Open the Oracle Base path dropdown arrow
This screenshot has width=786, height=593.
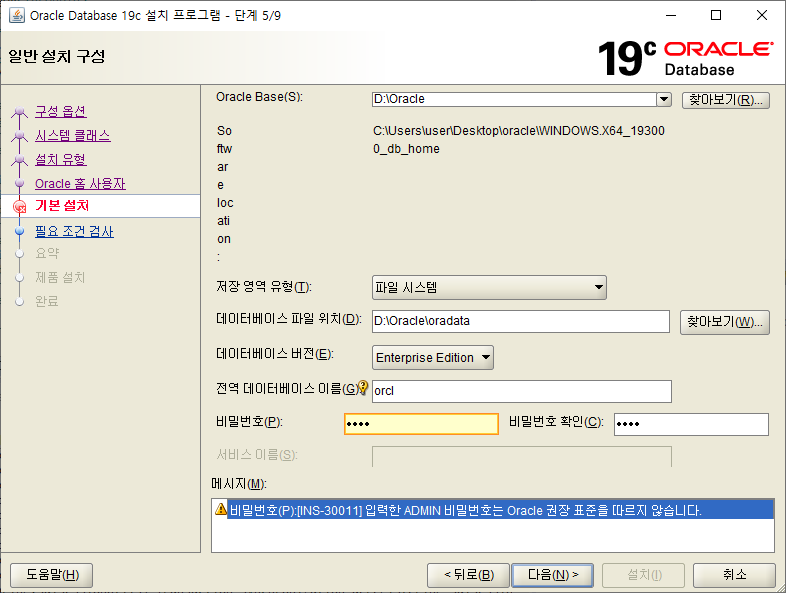pos(664,99)
